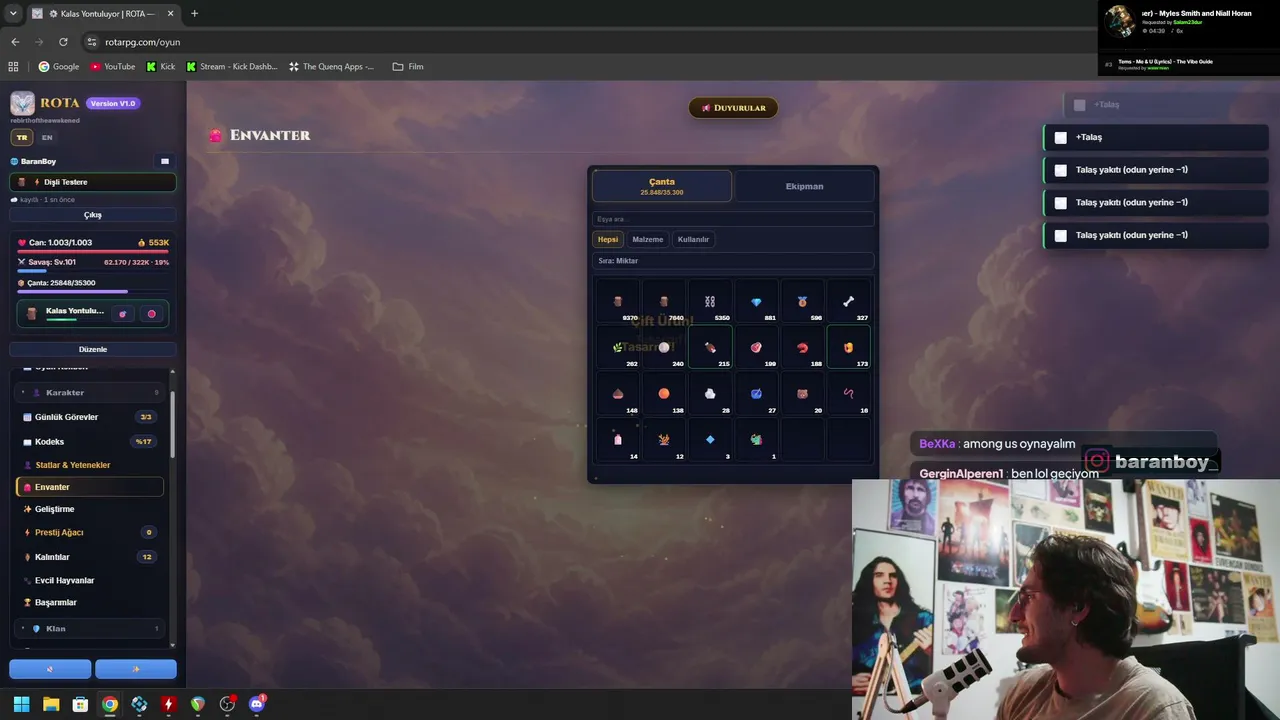This screenshot has height=720, width=1280.
Task: Select the coral item with quantity 12
Action: (664, 439)
